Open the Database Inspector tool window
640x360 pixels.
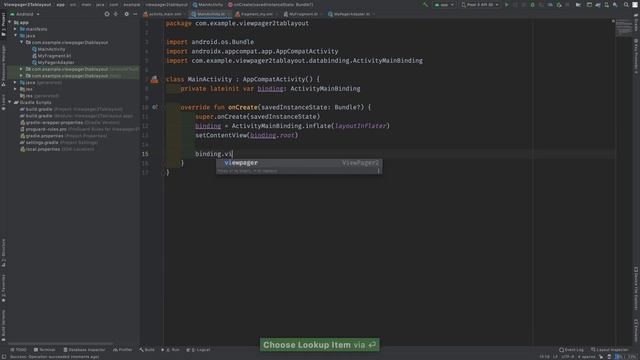tap(84, 350)
